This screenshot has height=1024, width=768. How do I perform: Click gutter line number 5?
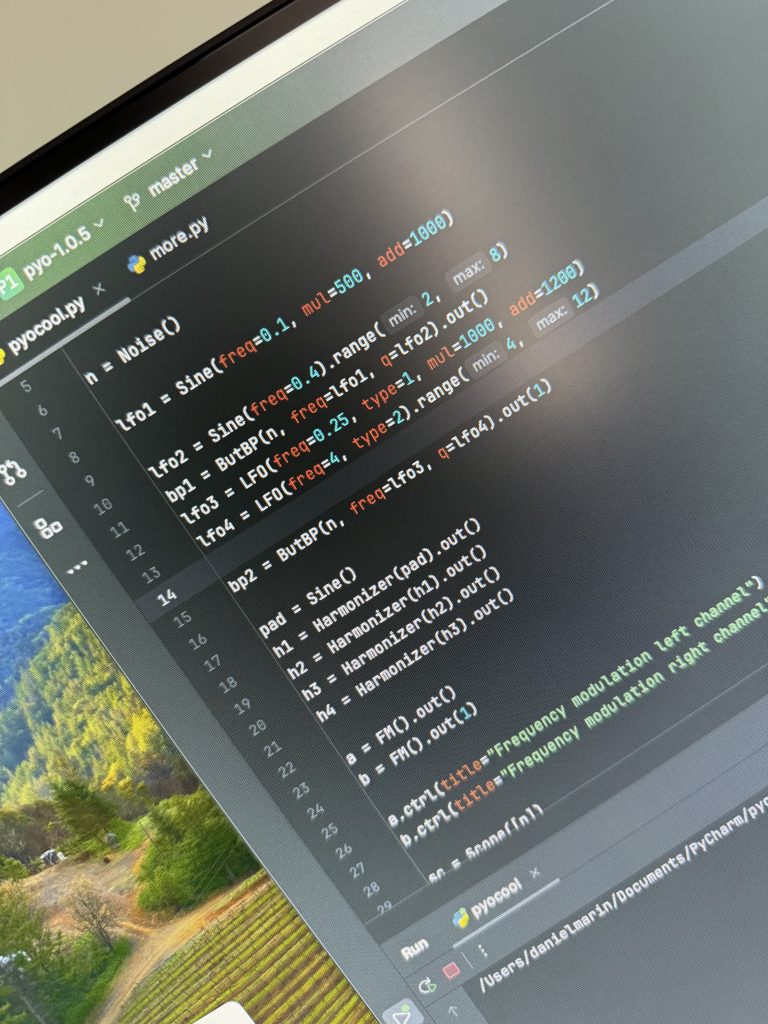(x=26, y=386)
